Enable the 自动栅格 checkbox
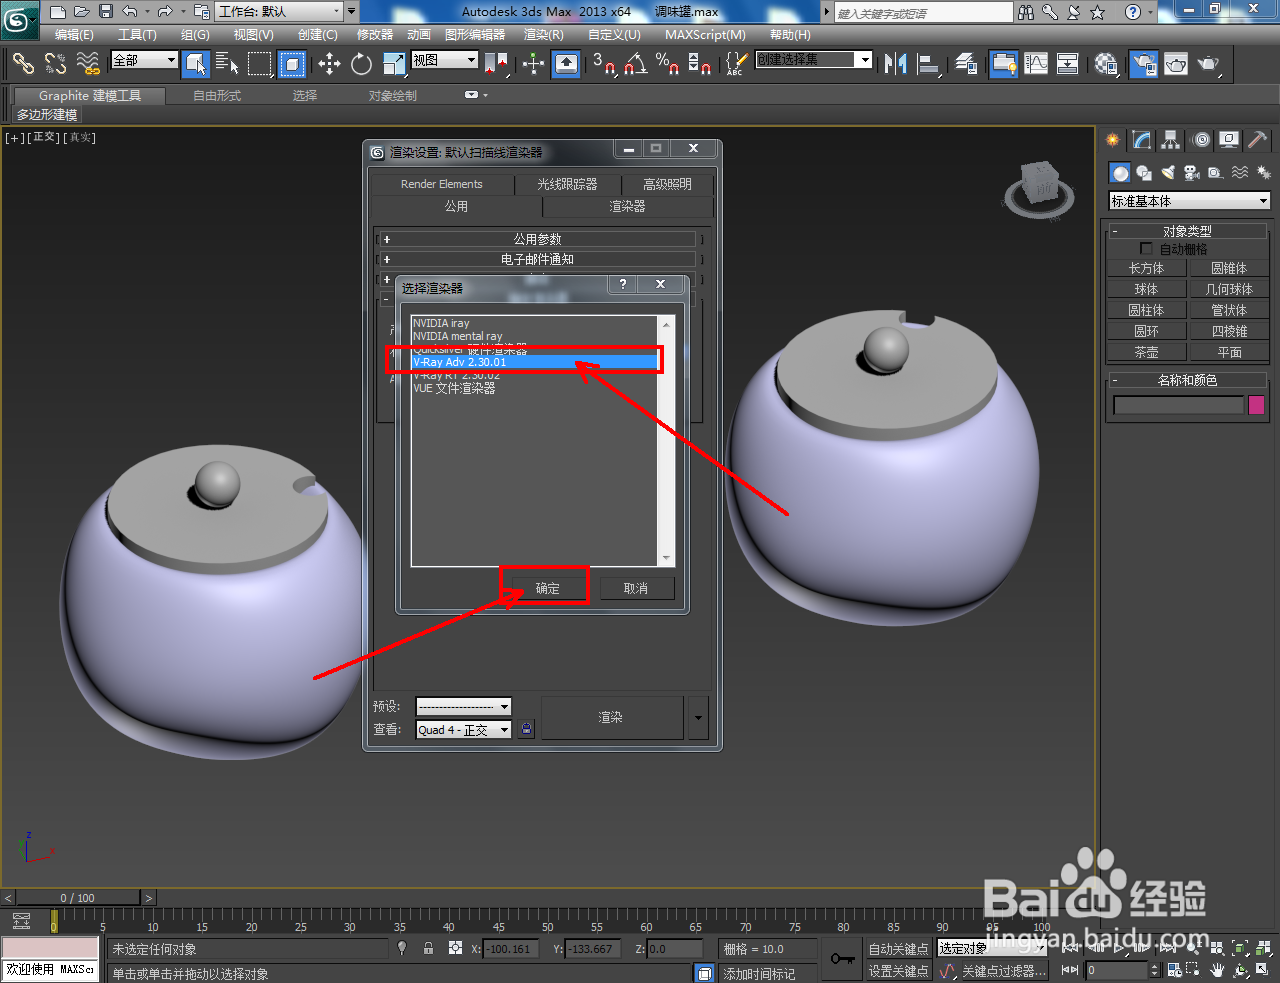This screenshot has height=983, width=1280. pyautogui.click(x=1146, y=248)
